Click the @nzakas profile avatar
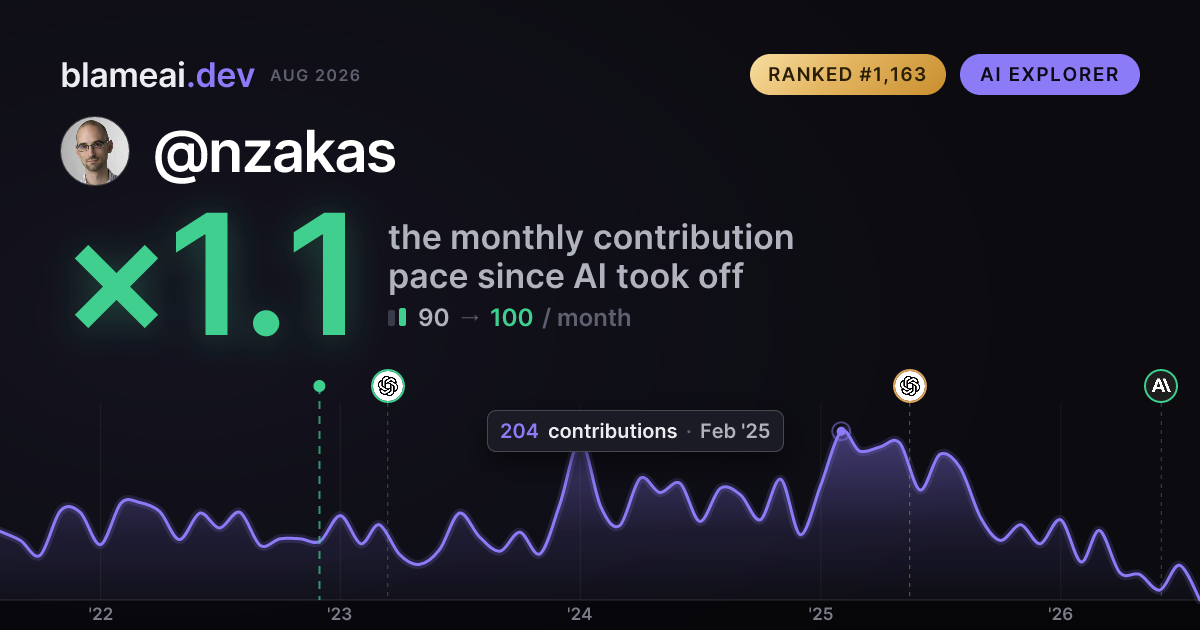Viewport: 1200px width, 630px height. (95, 151)
